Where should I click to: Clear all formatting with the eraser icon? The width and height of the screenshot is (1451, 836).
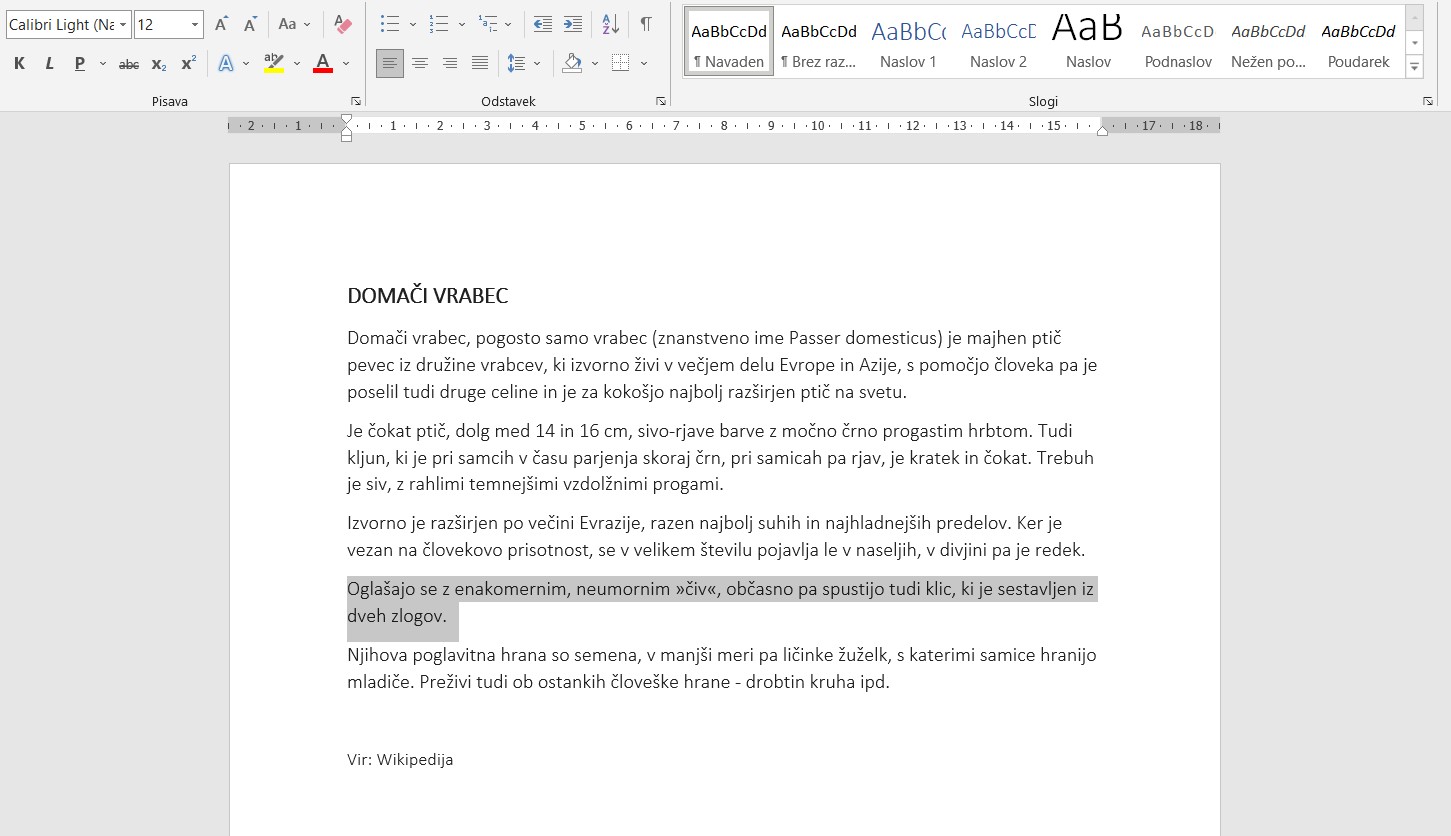343,24
